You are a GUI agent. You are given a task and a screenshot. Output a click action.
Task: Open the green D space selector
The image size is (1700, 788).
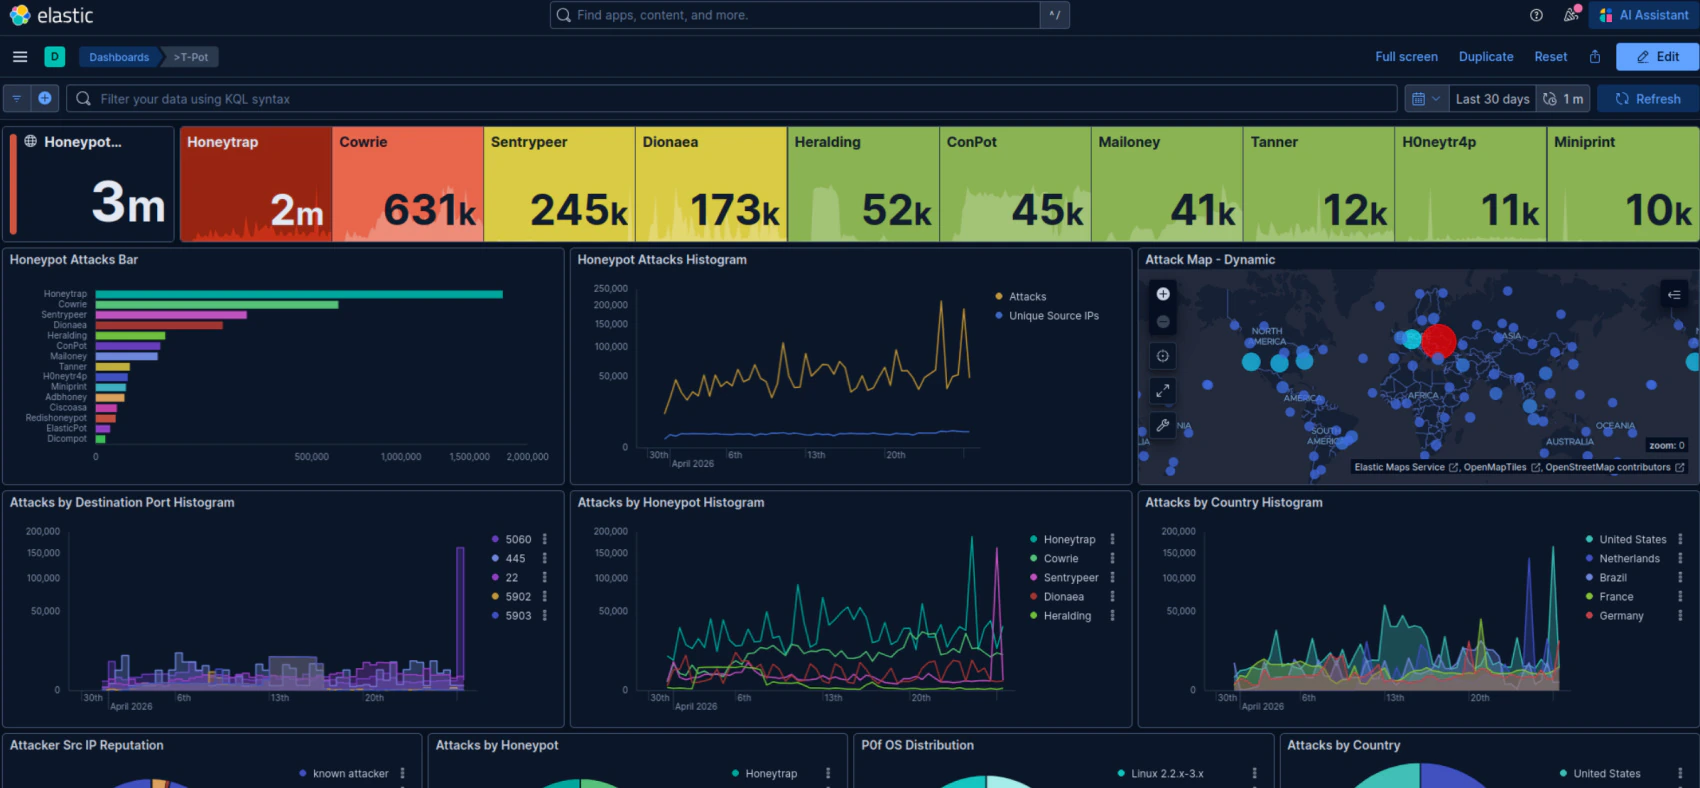coord(55,57)
